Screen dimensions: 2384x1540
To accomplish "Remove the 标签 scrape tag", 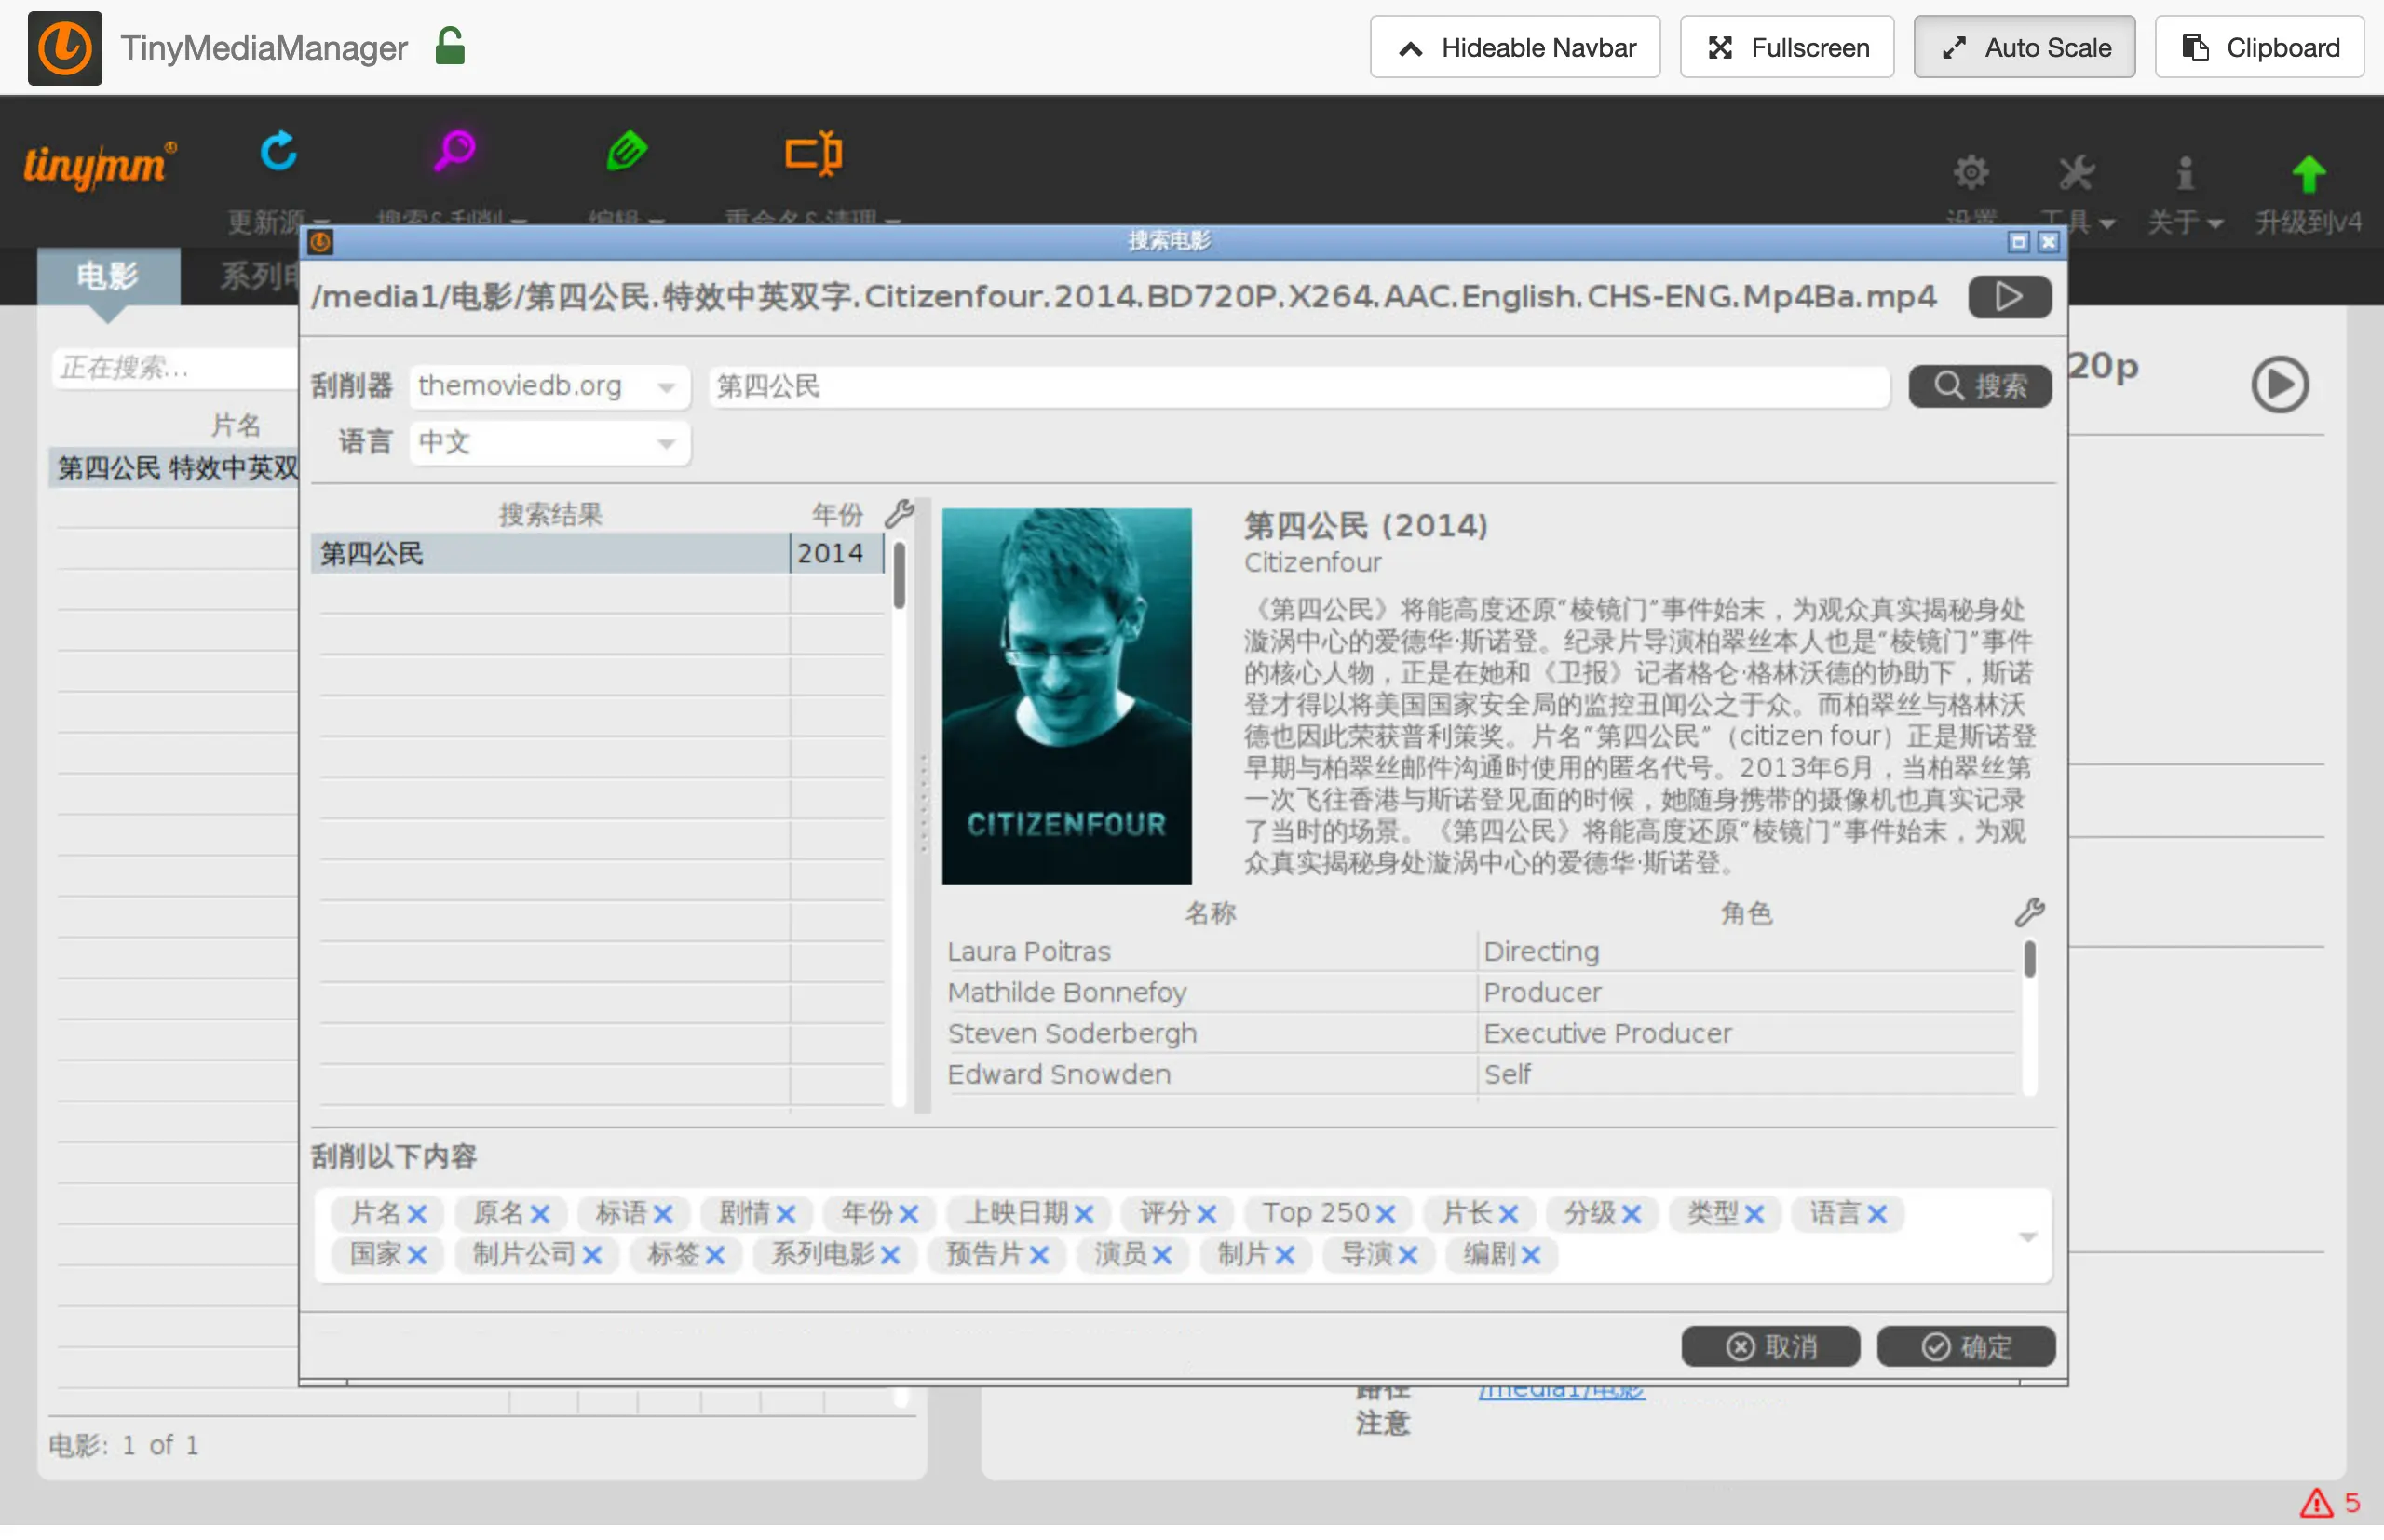I will click(714, 1255).
